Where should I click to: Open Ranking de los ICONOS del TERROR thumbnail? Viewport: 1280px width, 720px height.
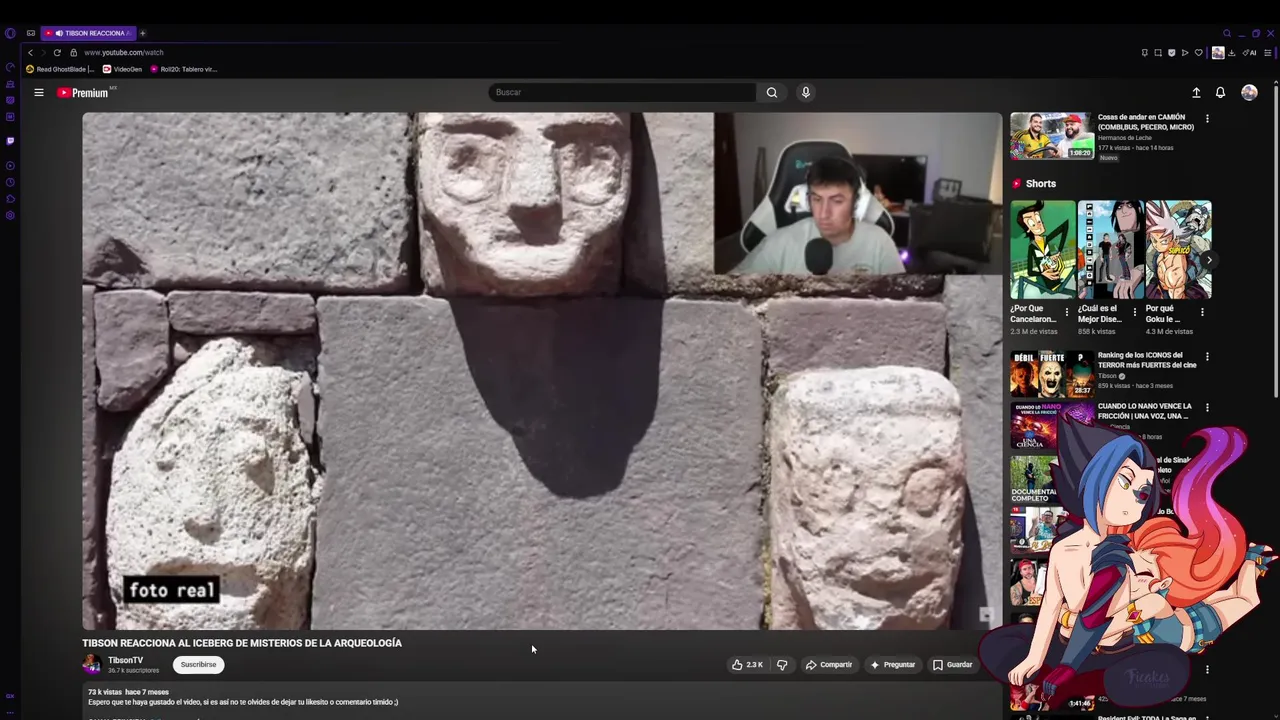click(x=1051, y=374)
